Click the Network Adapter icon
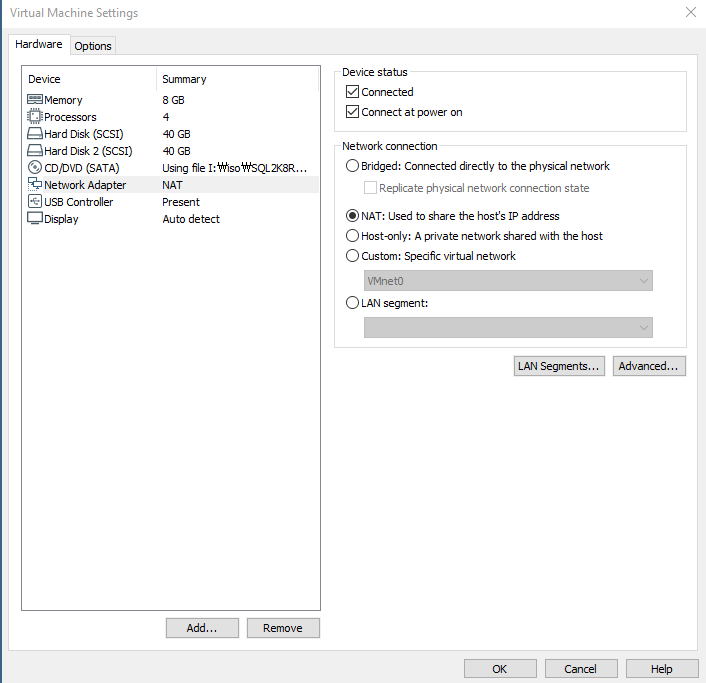This screenshot has height=683, width=706. pos(35,184)
